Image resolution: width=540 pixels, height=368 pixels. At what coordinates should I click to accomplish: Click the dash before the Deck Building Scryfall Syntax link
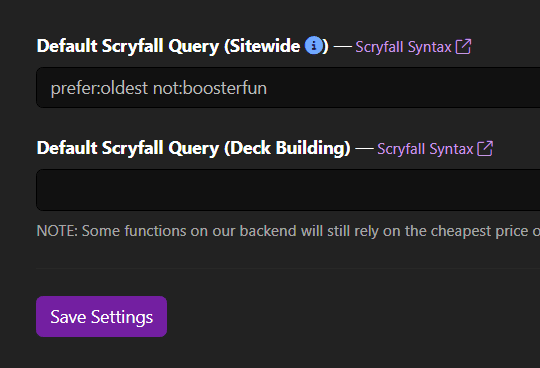click(364, 149)
